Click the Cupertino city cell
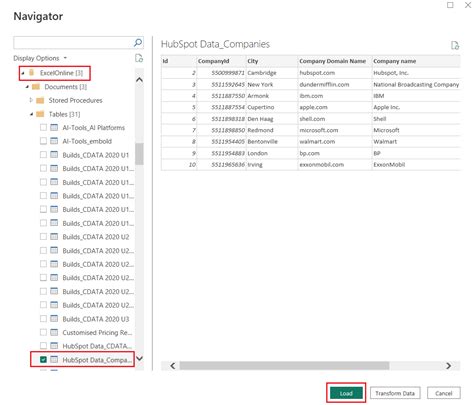The width and height of the screenshot is (474, 405). click(272, 107)
